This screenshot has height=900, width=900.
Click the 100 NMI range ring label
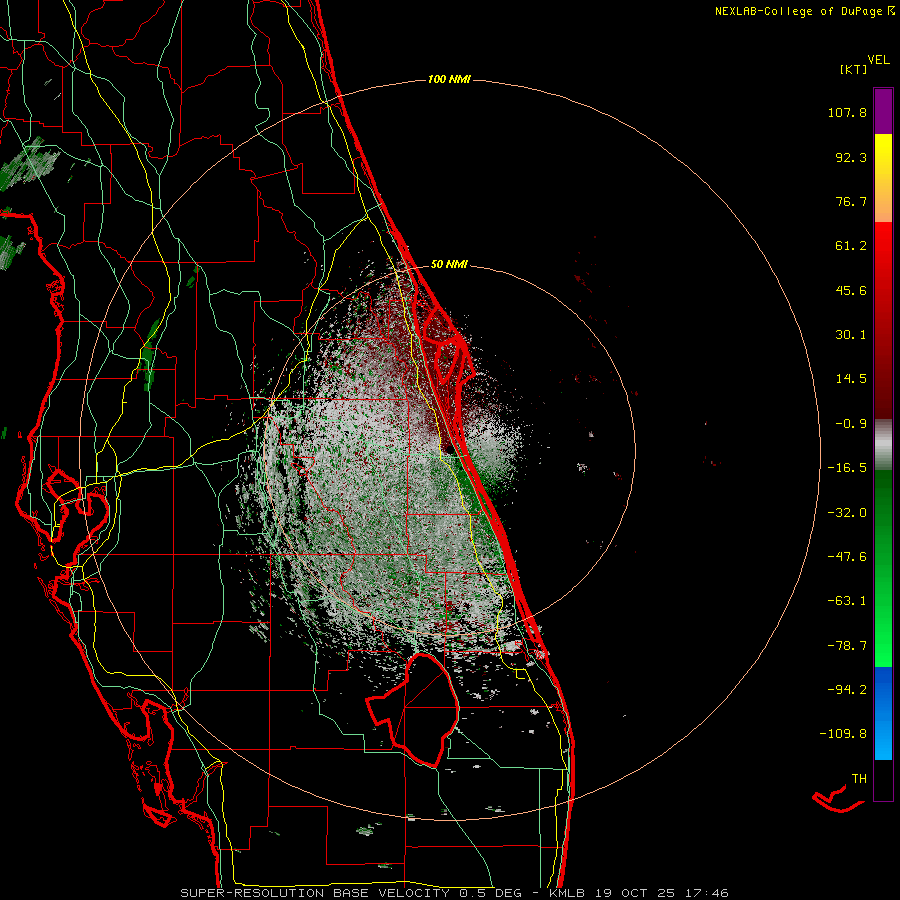click(449, 79)
